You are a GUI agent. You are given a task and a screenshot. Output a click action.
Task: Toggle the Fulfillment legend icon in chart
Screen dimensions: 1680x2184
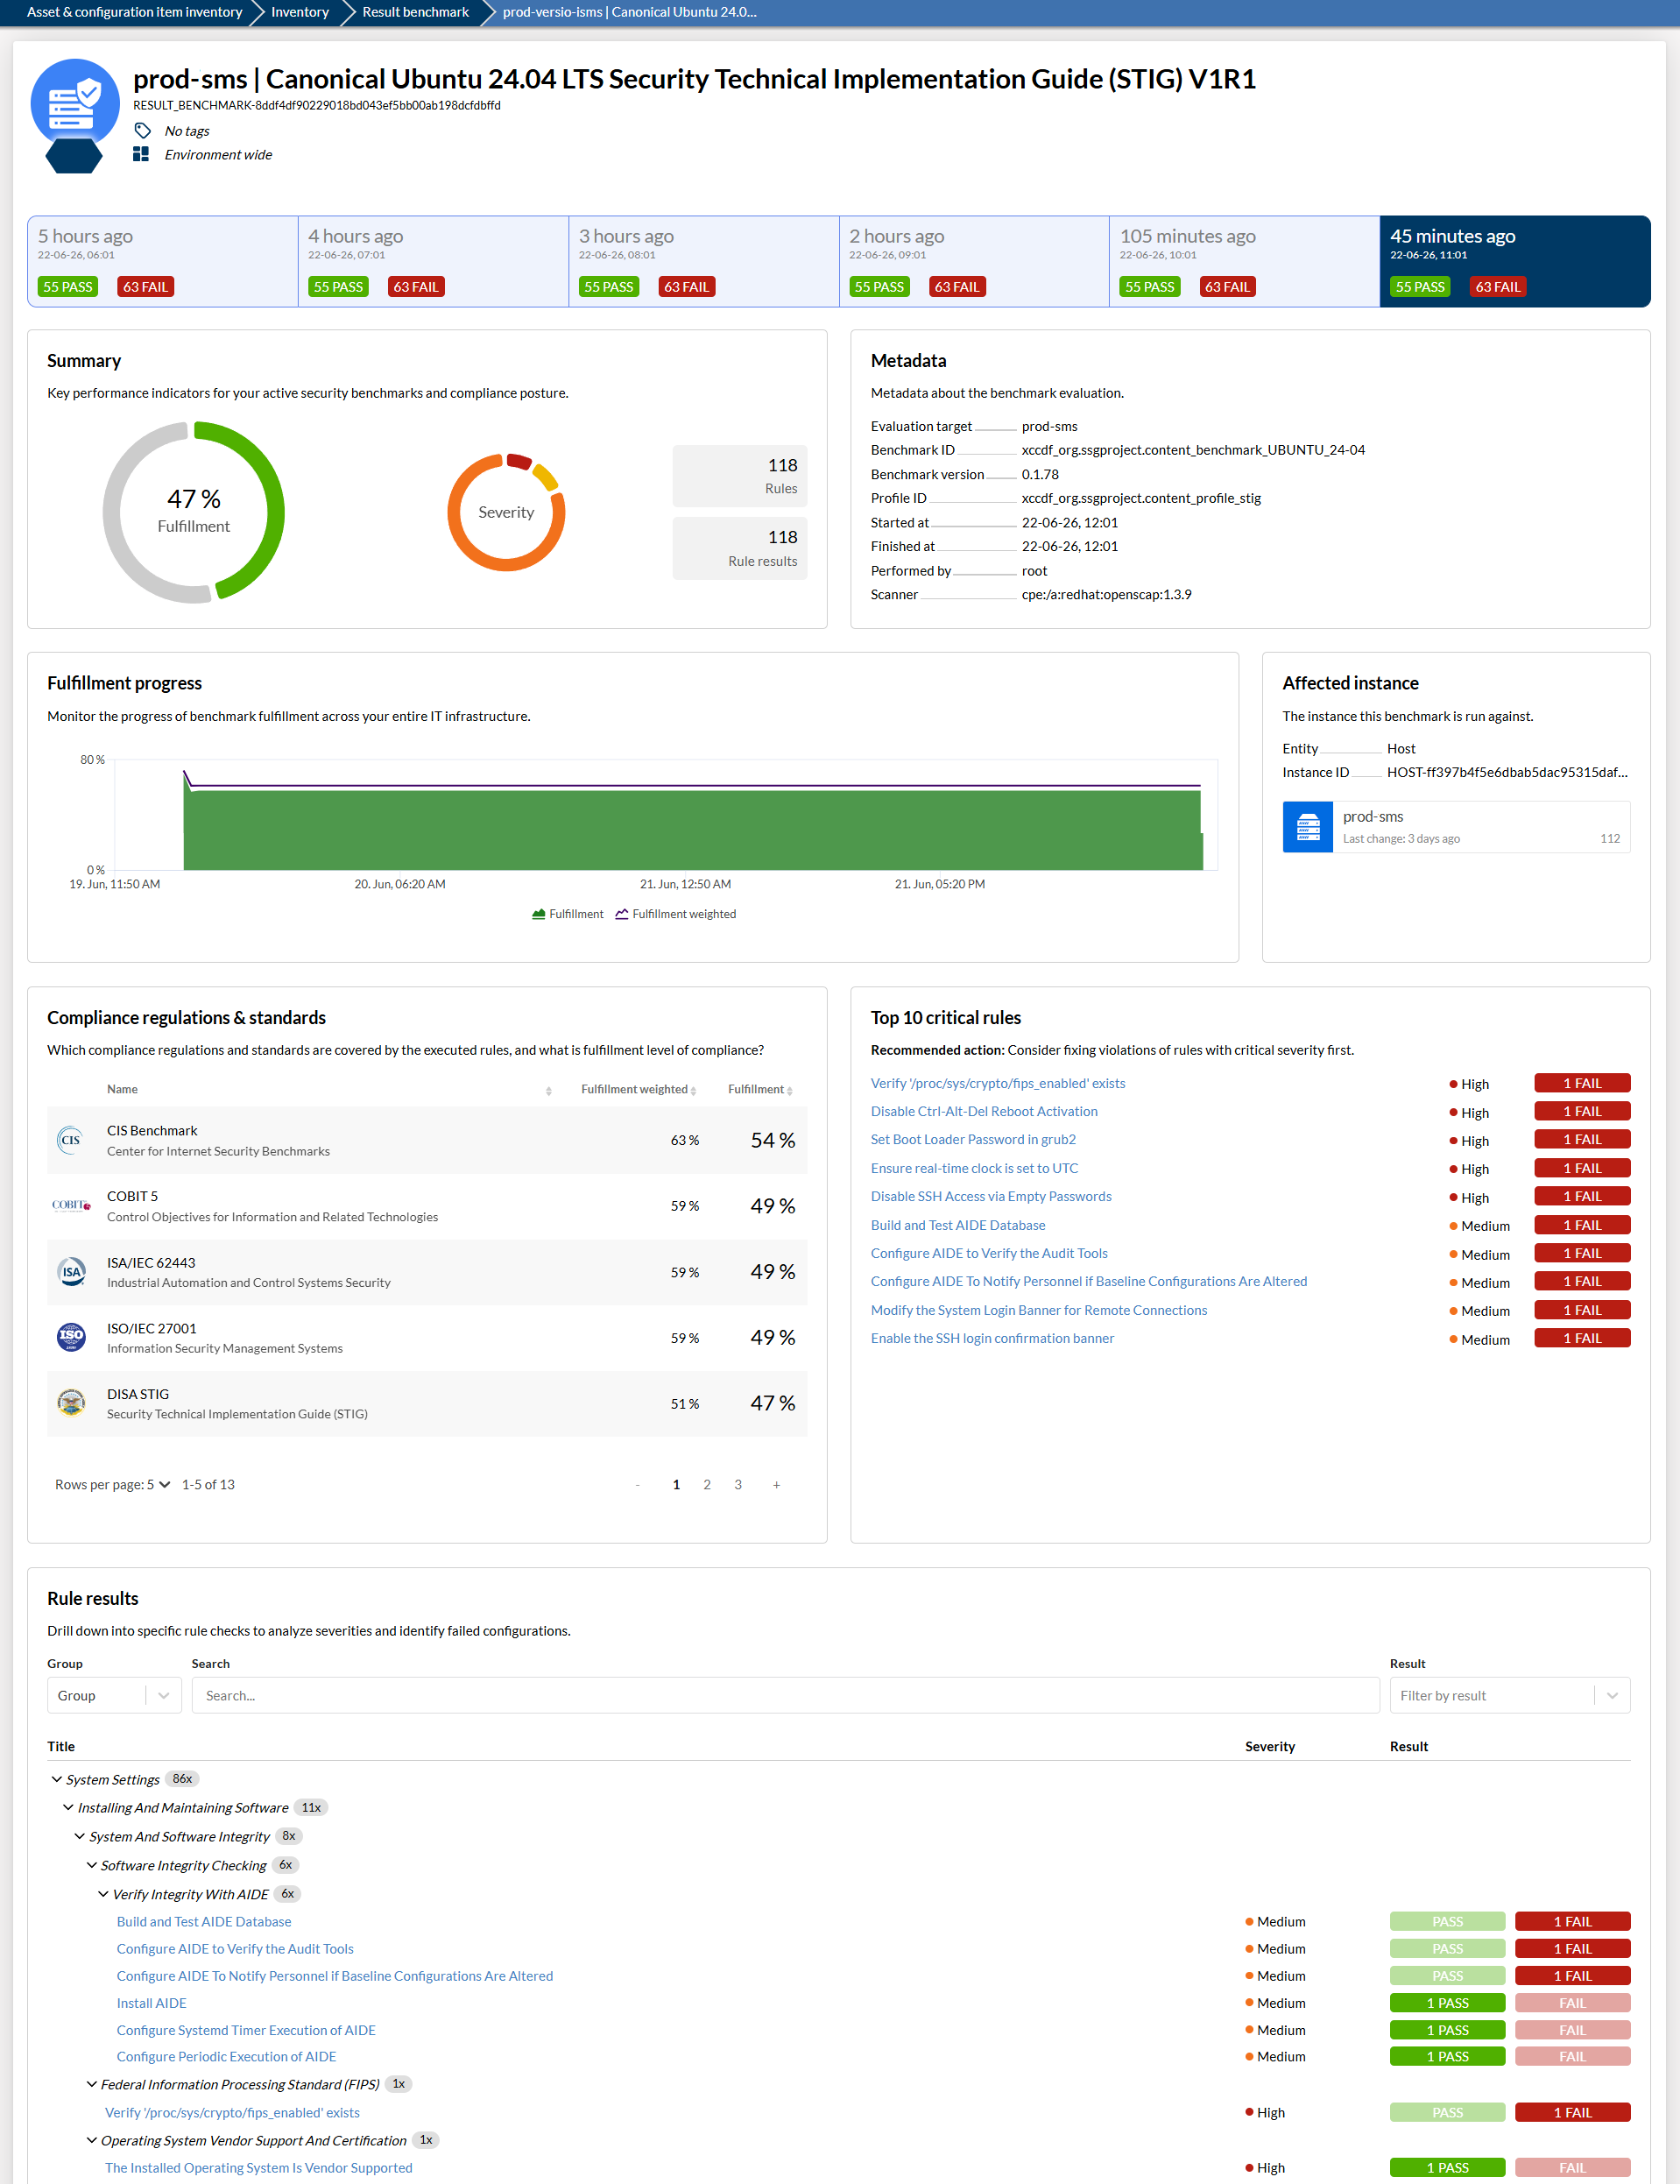(x=539, y=914)
